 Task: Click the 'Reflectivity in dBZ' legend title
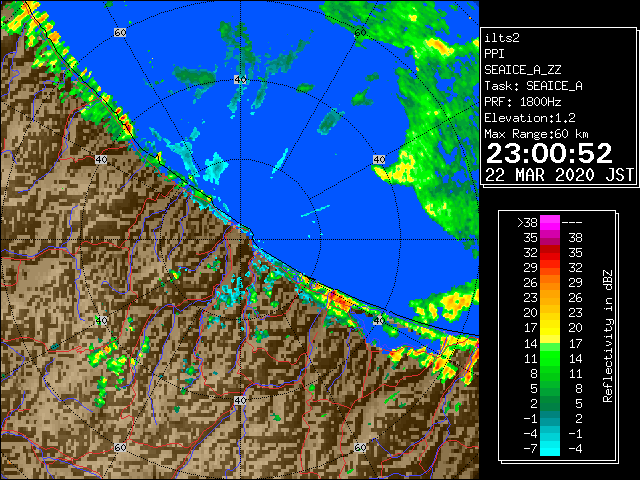[x=608, y=336]
